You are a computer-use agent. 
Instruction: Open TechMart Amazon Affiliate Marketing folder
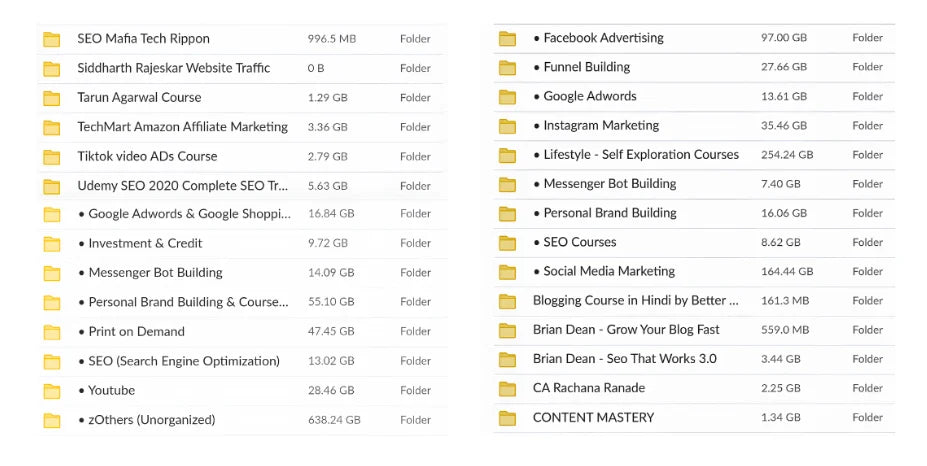(182, 127)
